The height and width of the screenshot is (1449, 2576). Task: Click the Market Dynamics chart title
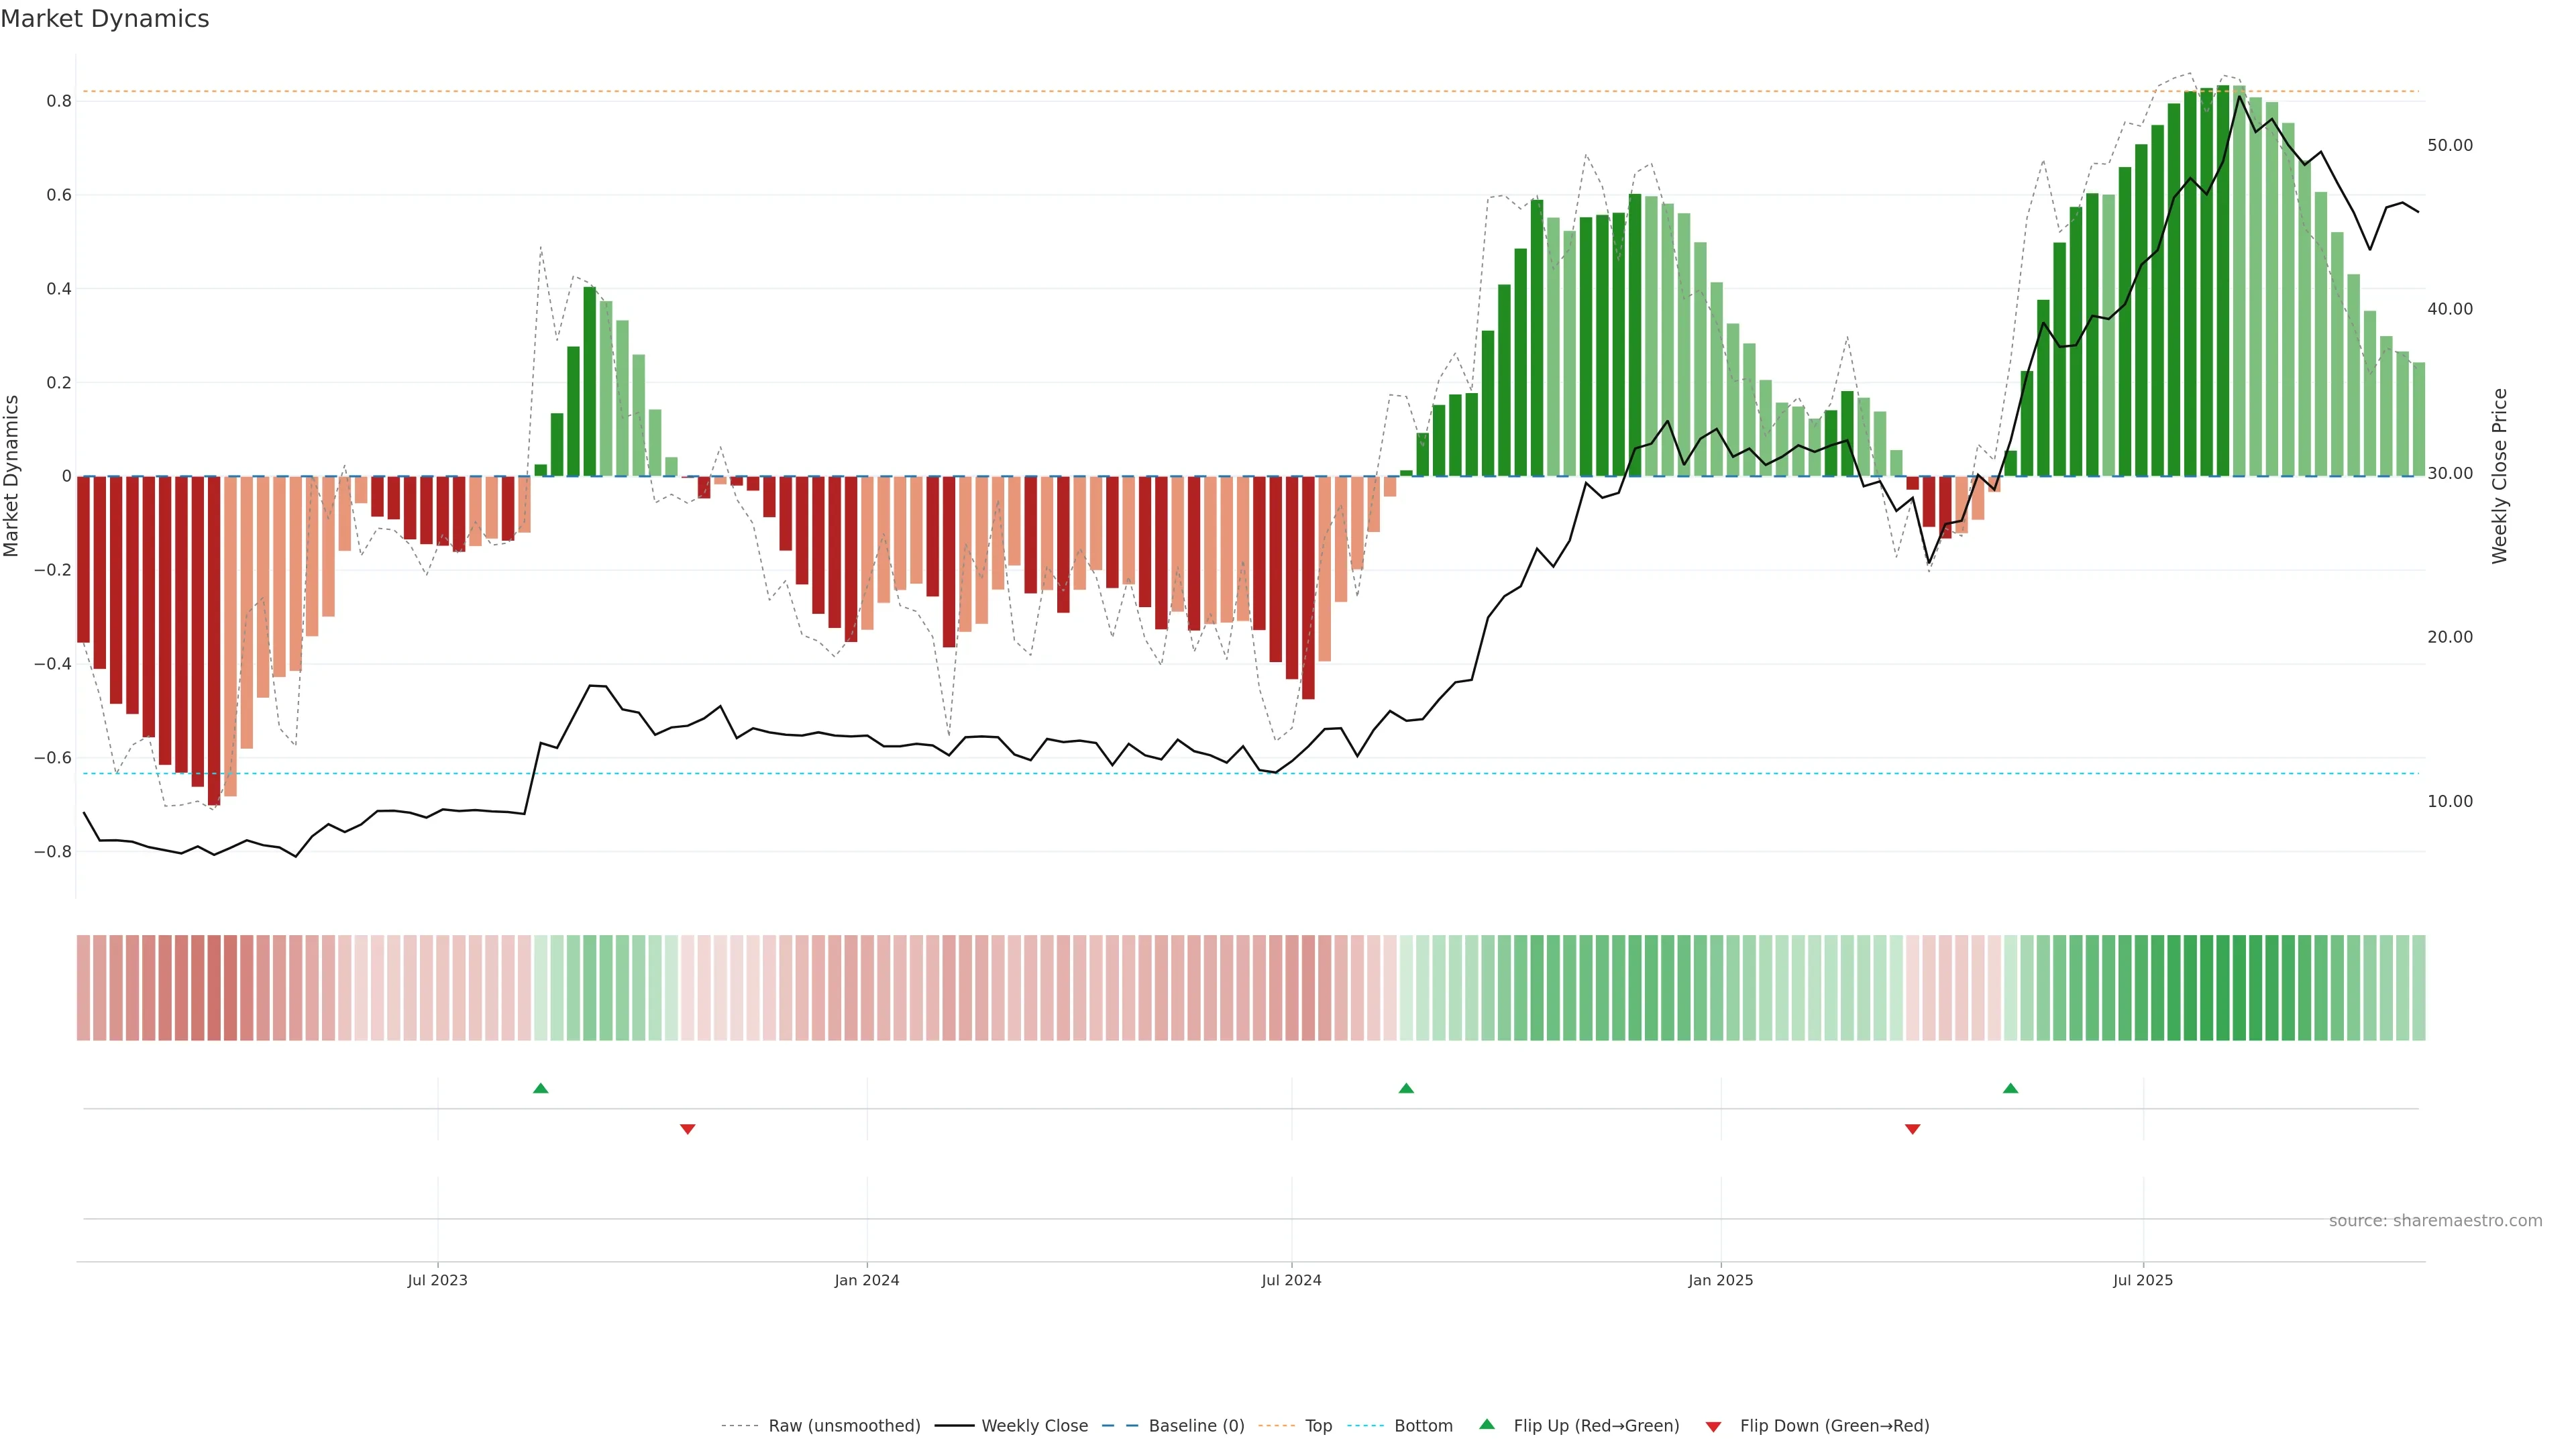coord(105,19)
